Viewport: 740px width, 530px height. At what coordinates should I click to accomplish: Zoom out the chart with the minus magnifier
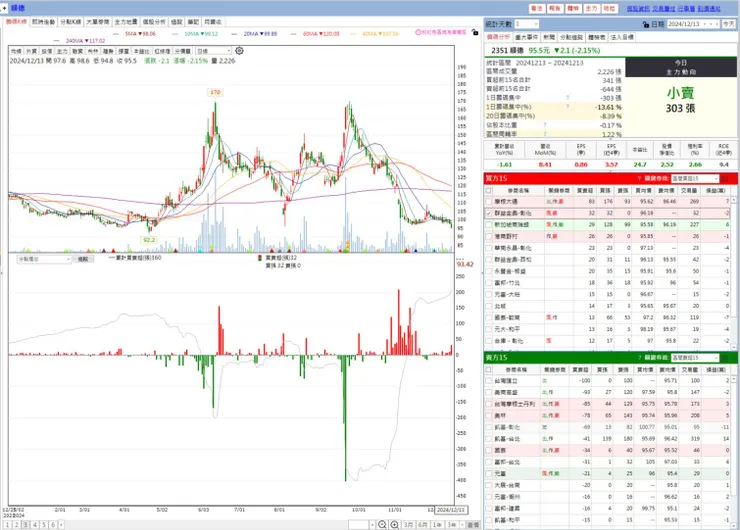point(382,524)
